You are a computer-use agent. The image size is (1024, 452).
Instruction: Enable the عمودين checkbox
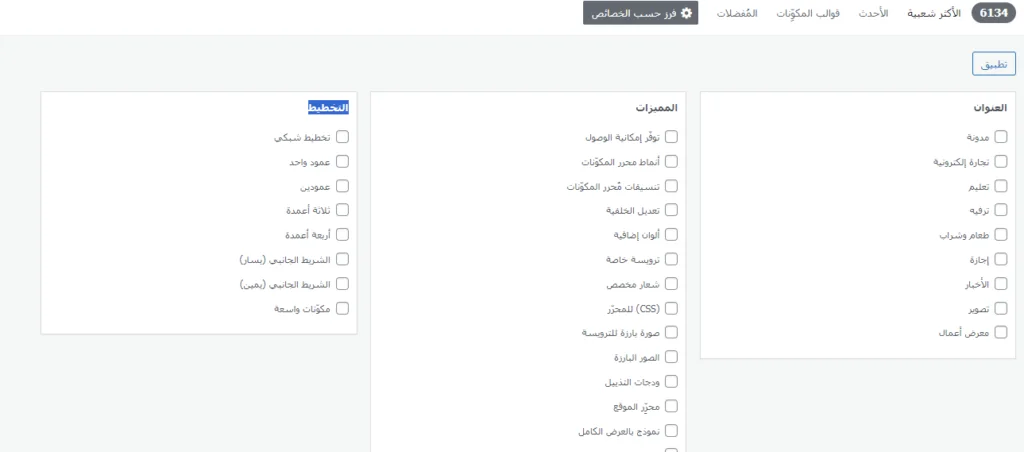(342, 186)
